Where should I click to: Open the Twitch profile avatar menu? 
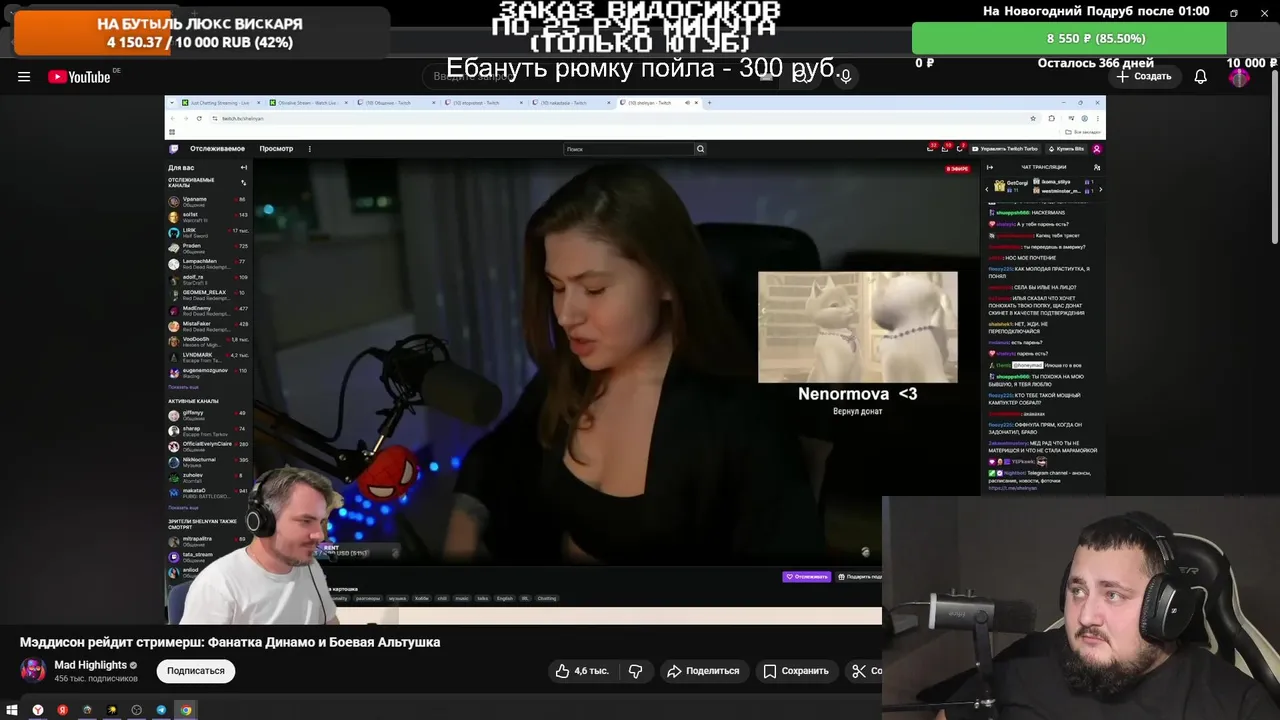(1097, 149)
